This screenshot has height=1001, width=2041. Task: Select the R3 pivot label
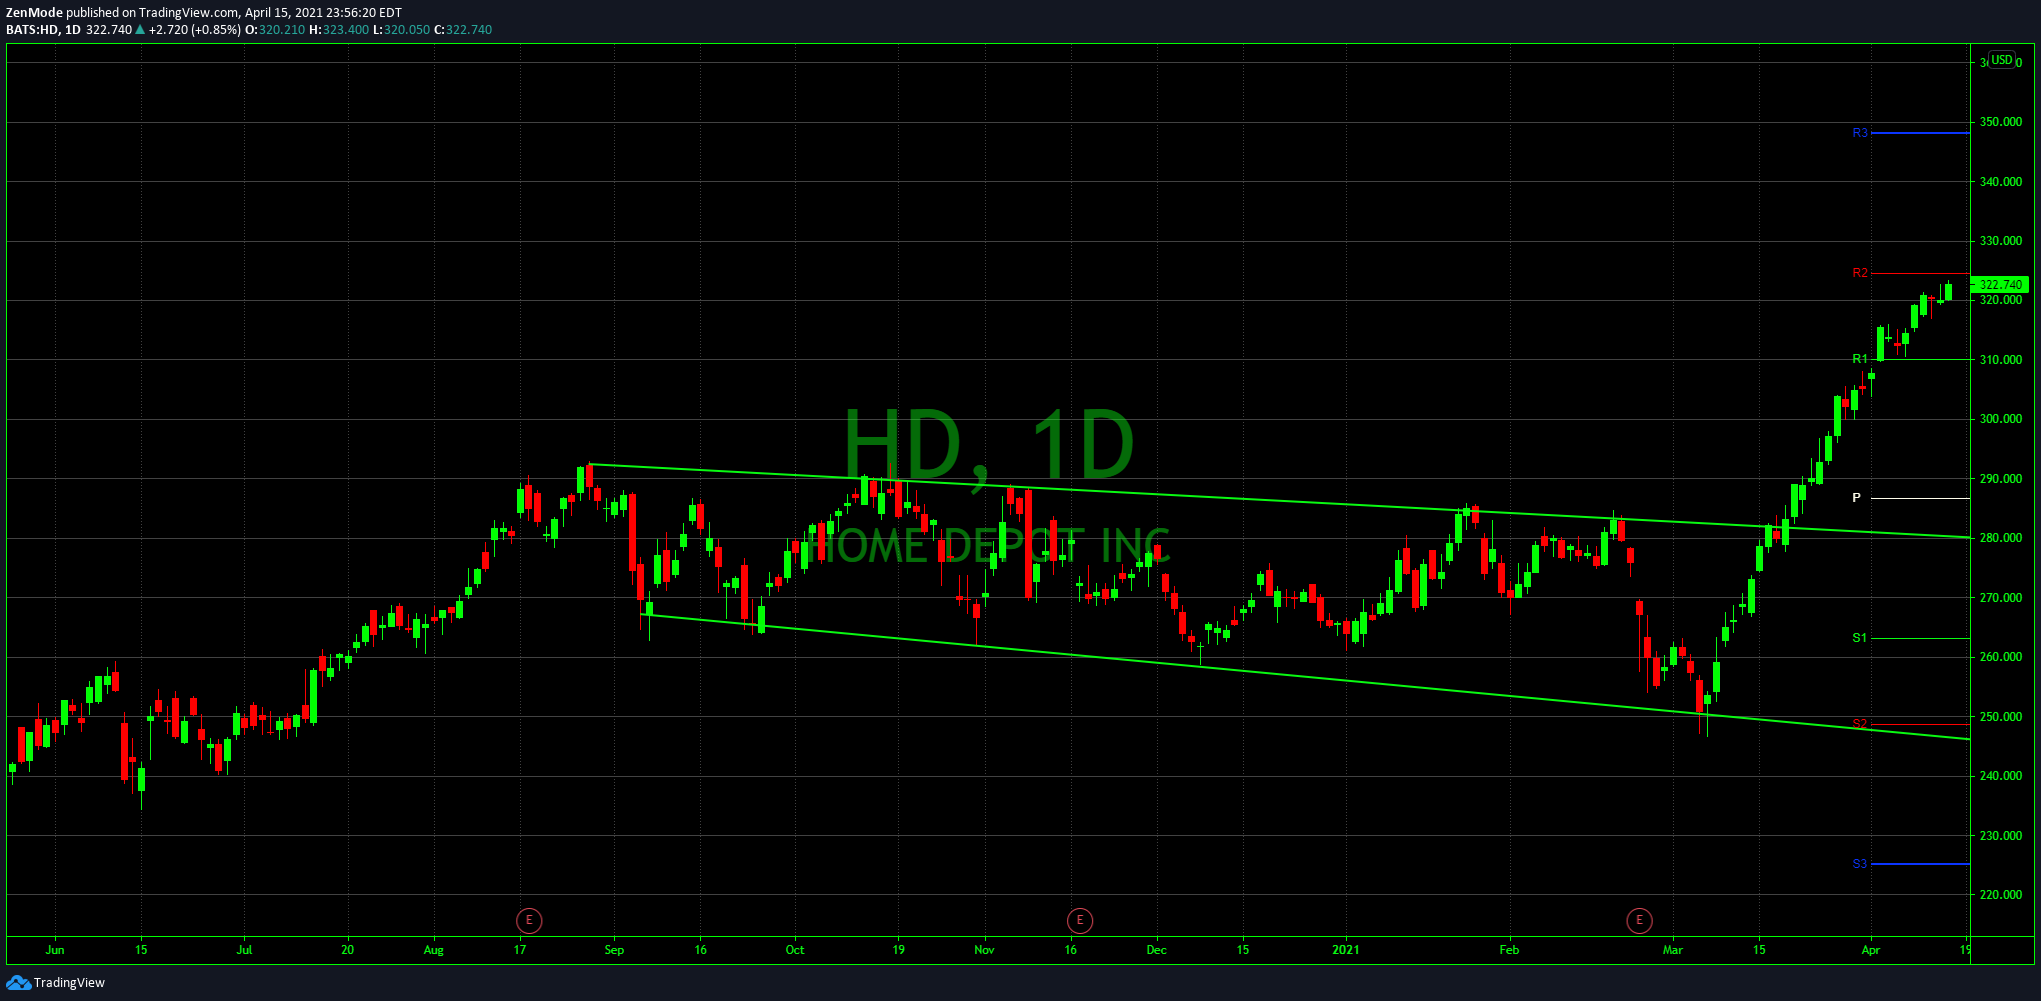tap(1860, 133)
